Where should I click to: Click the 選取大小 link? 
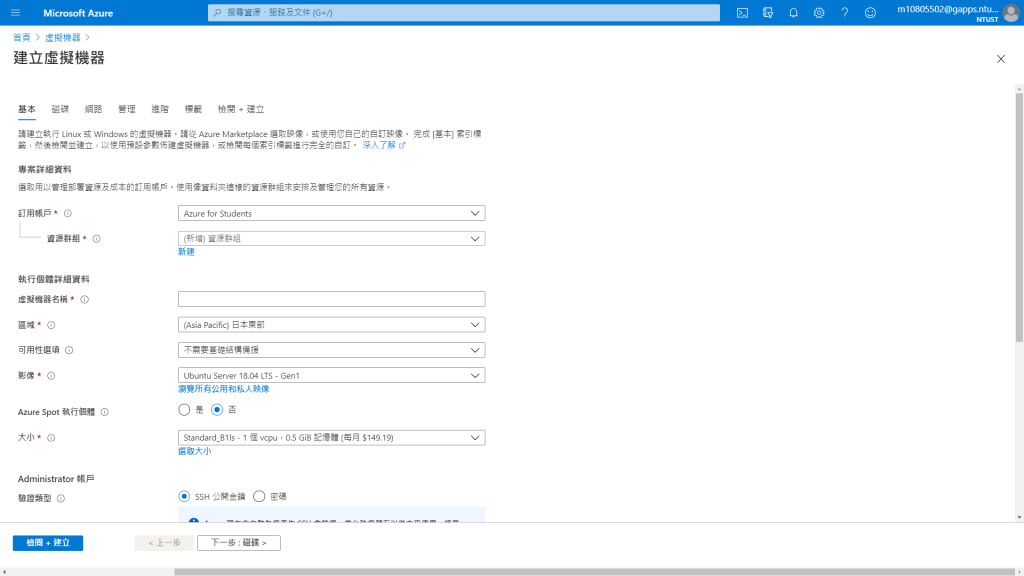tap(195, 451)
